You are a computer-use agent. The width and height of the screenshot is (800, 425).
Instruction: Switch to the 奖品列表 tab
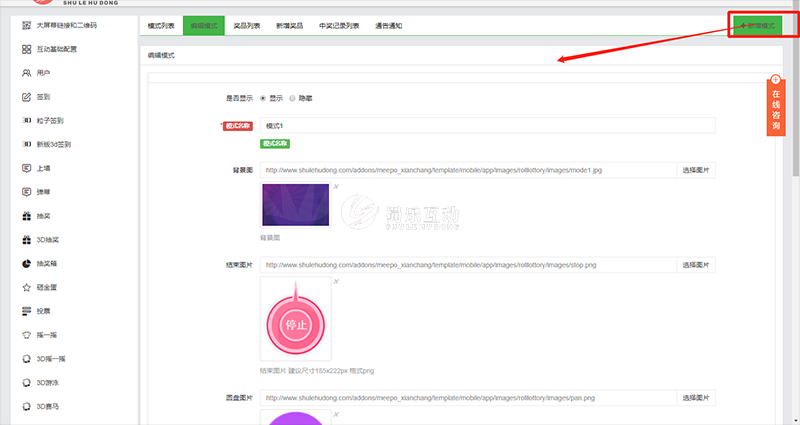click(x=247, y=26)
